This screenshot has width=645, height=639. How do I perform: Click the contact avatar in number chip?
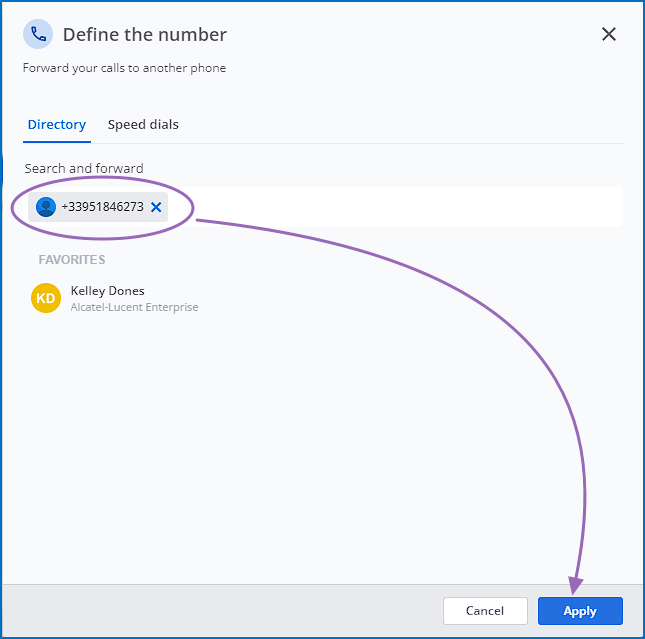pos(46,207)
